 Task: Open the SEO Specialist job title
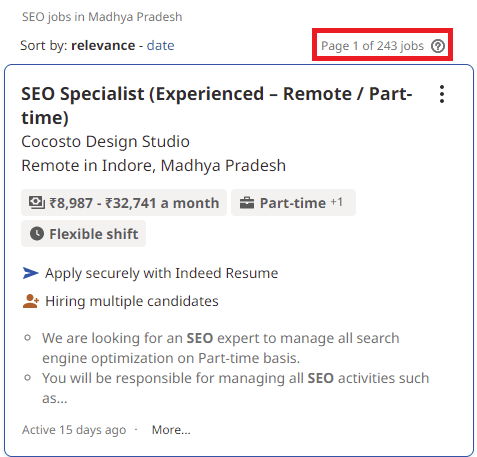pos(217,106)
